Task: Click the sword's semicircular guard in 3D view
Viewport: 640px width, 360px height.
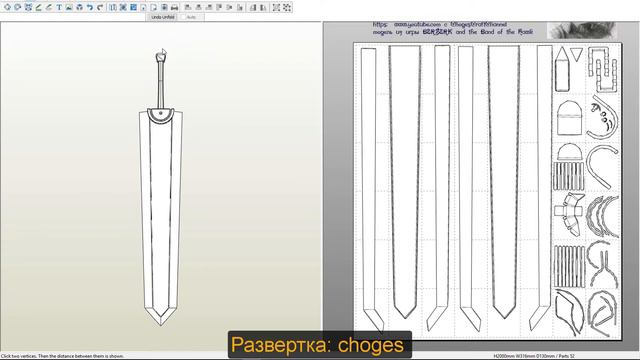Action: point(160,116)
